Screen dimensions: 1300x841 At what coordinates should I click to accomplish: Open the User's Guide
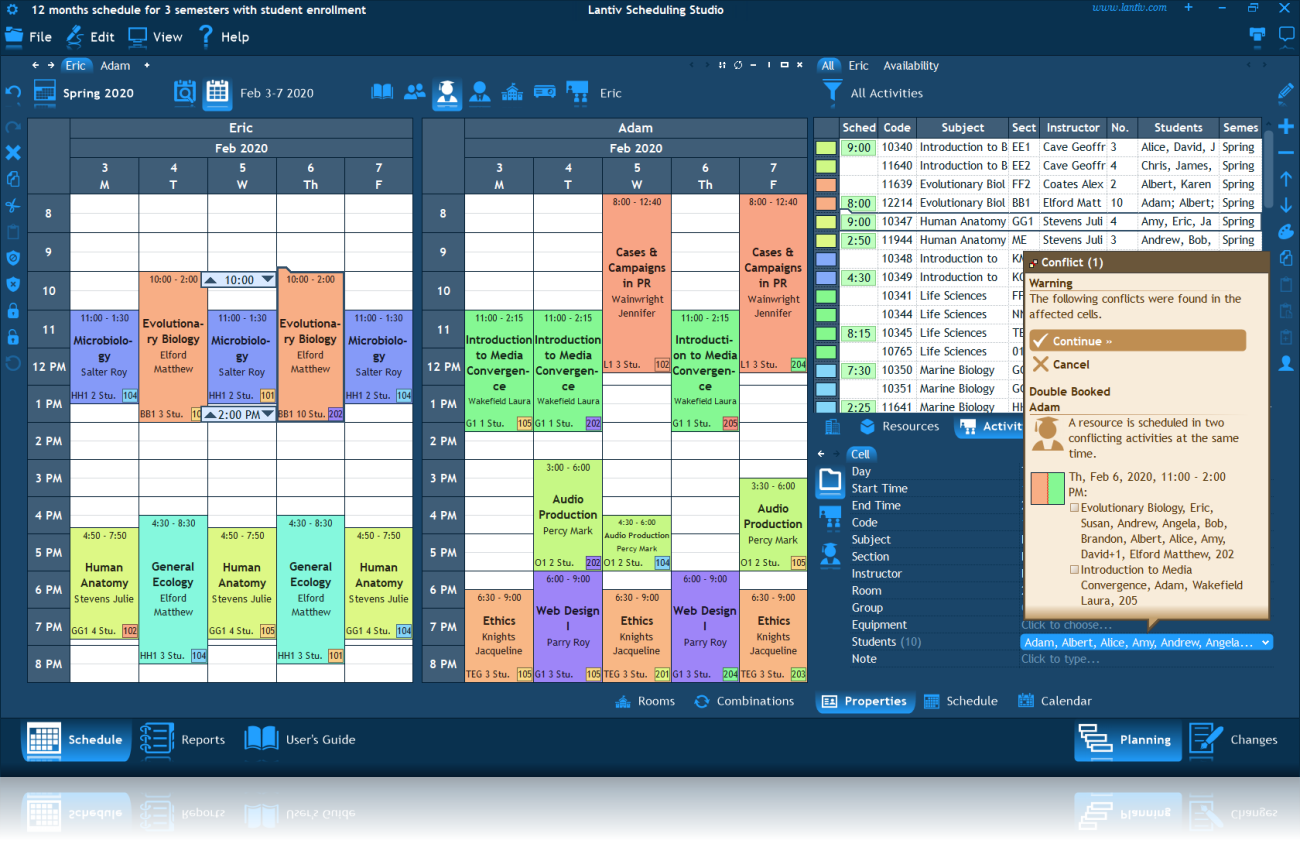pyautogui.click(x=300, y=740)
